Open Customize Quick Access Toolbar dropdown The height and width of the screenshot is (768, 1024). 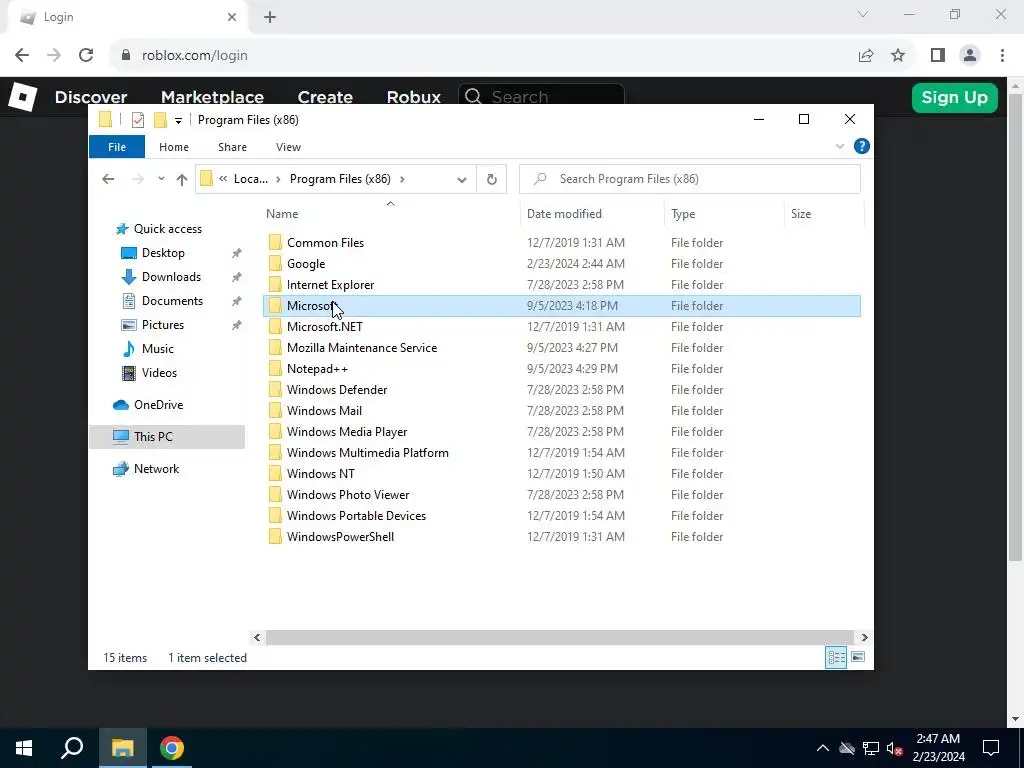178,120
